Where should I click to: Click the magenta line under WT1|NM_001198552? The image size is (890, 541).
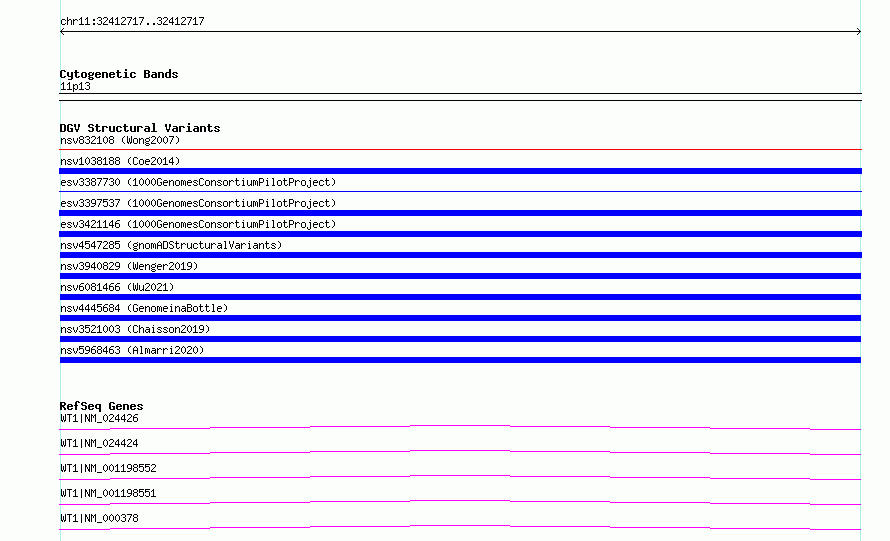[460, 476]
